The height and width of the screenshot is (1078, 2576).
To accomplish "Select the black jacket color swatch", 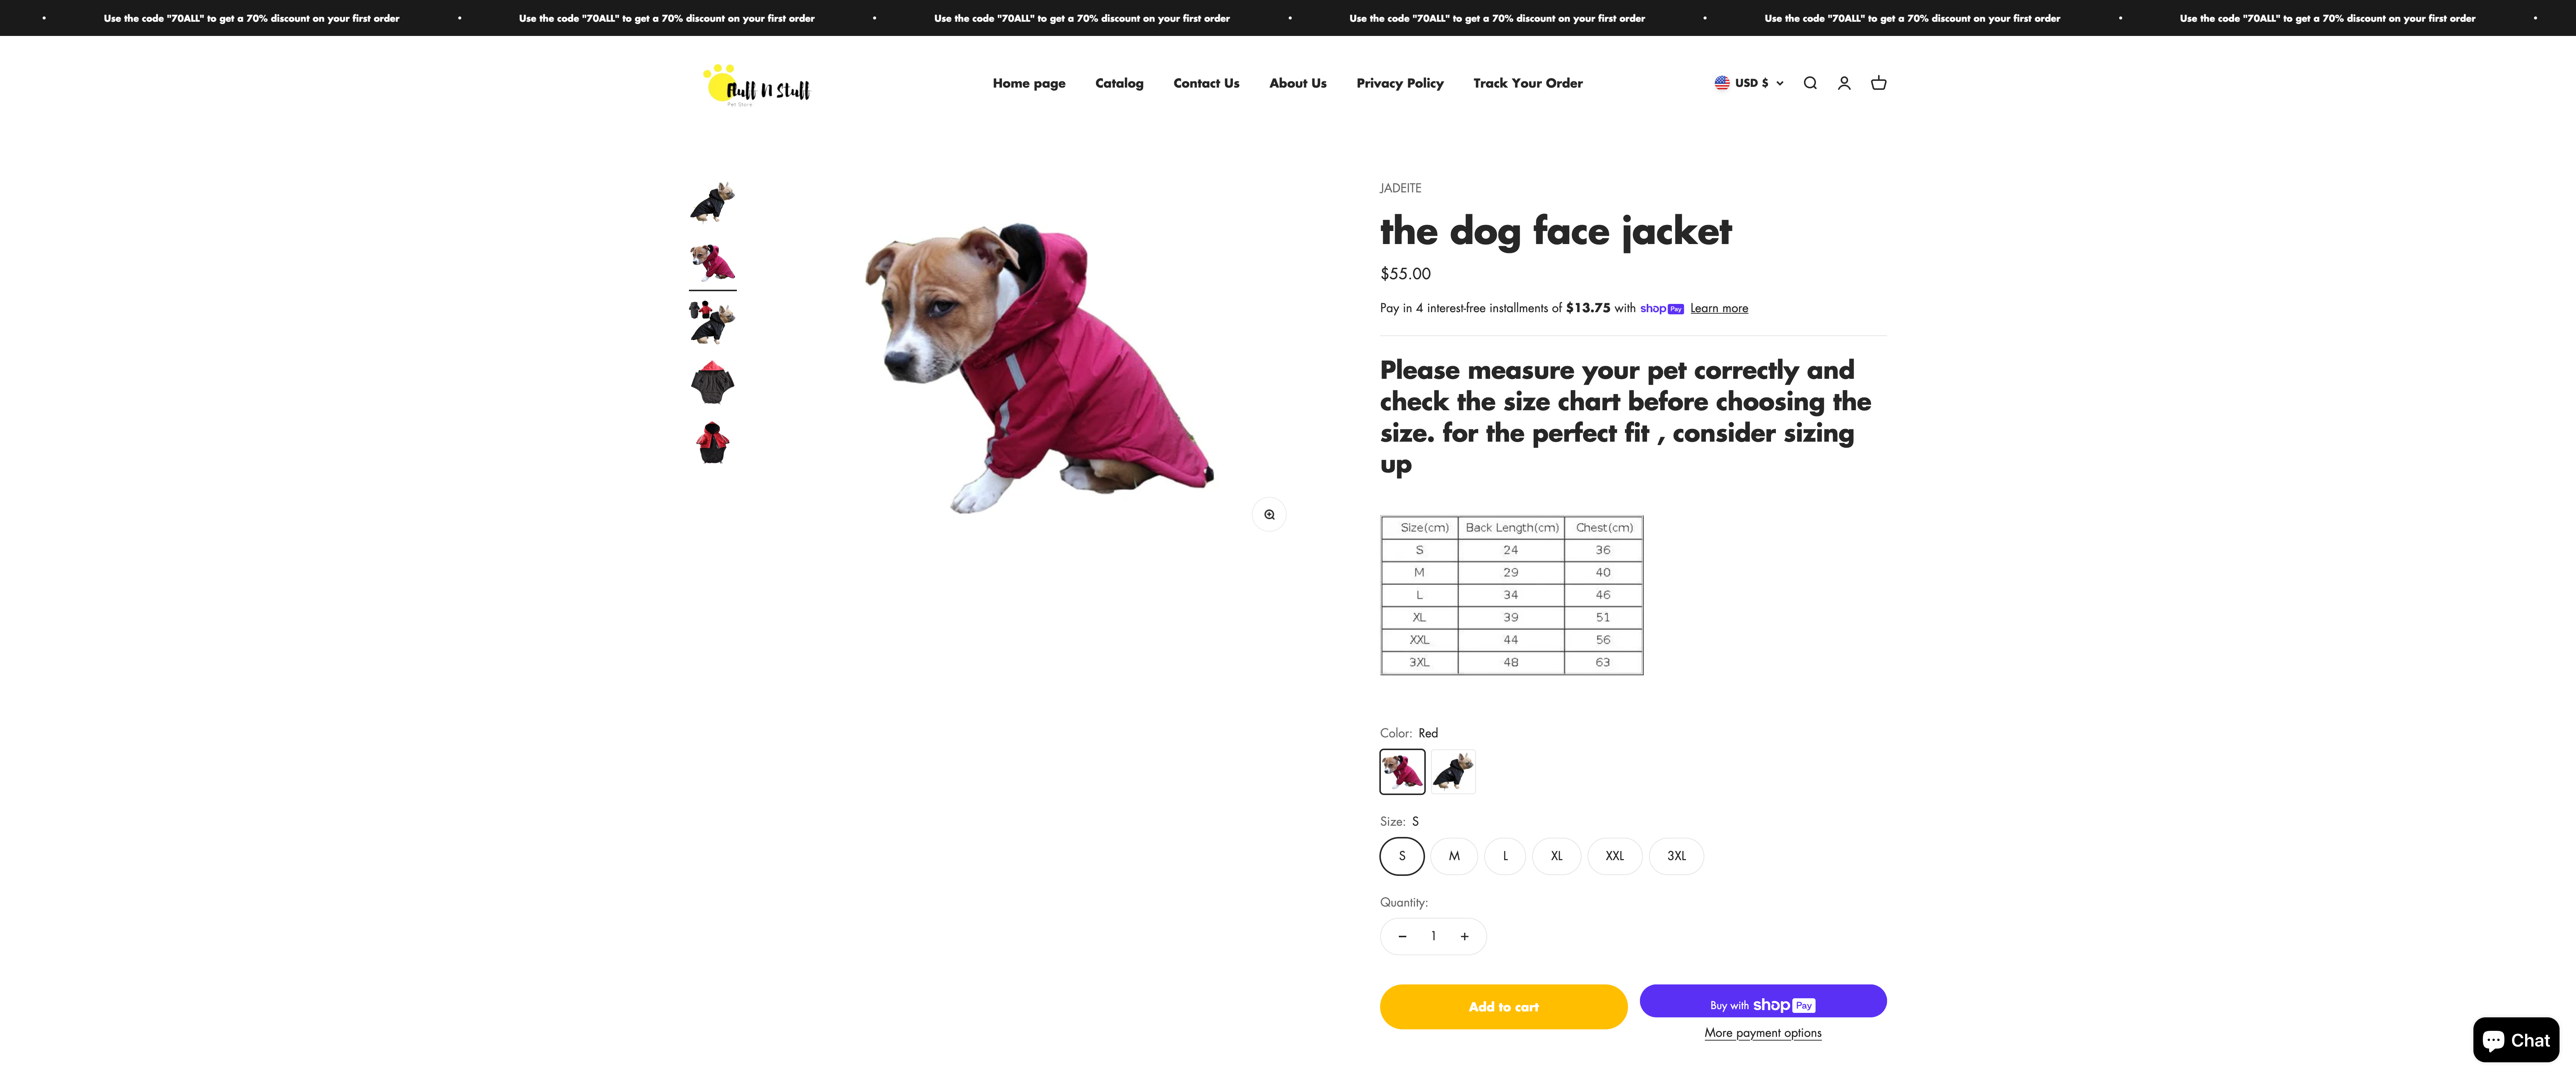I will tap(1453, 772).
